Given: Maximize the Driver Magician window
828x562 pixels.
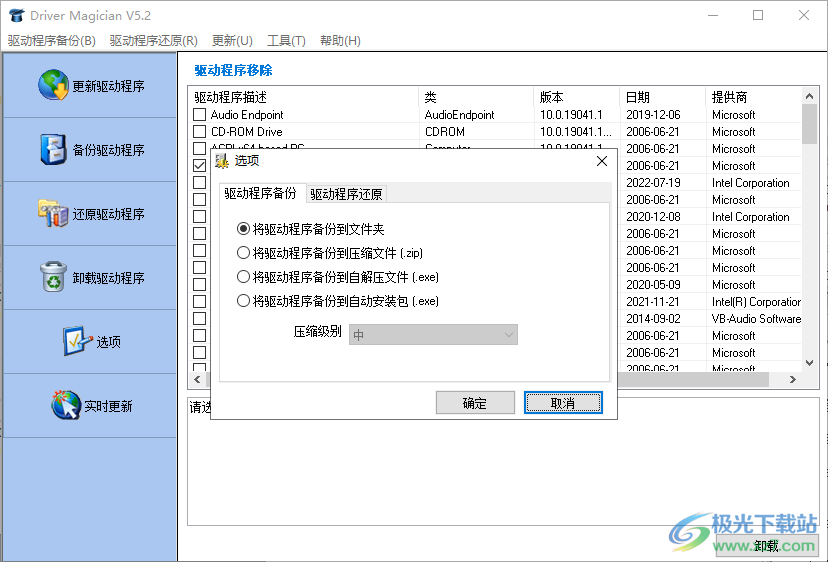Looking at the screenshot, I should pos(758,15).
